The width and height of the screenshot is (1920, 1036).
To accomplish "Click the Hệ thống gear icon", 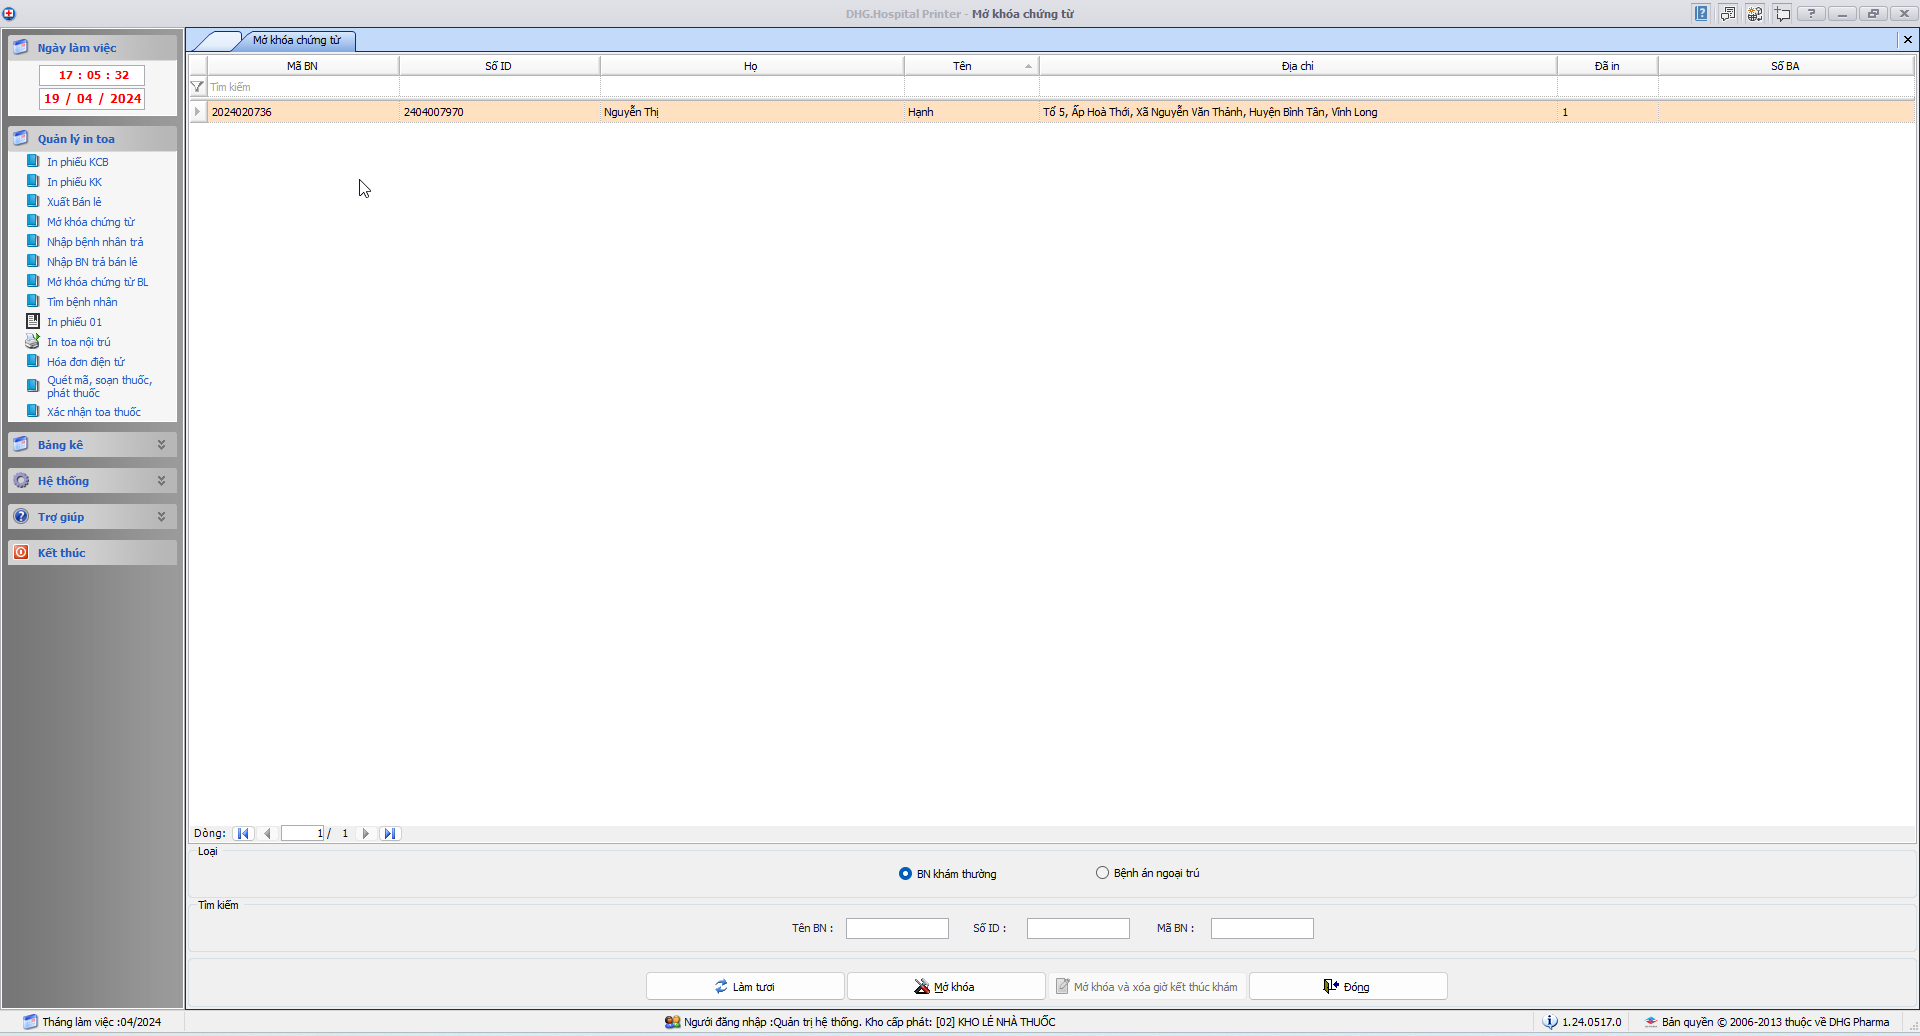I will point(21,480).
